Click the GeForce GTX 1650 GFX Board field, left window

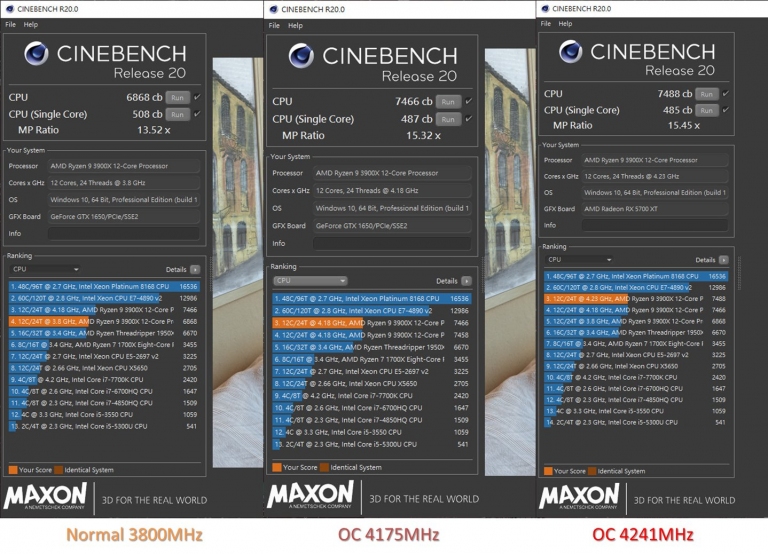pyautogui.click(x=123, y=217)
